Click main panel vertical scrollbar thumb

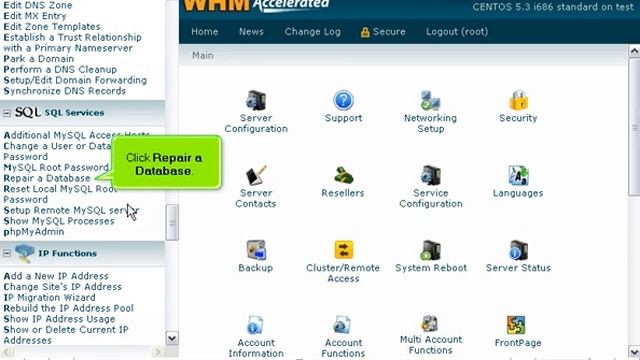click(634, 127)
